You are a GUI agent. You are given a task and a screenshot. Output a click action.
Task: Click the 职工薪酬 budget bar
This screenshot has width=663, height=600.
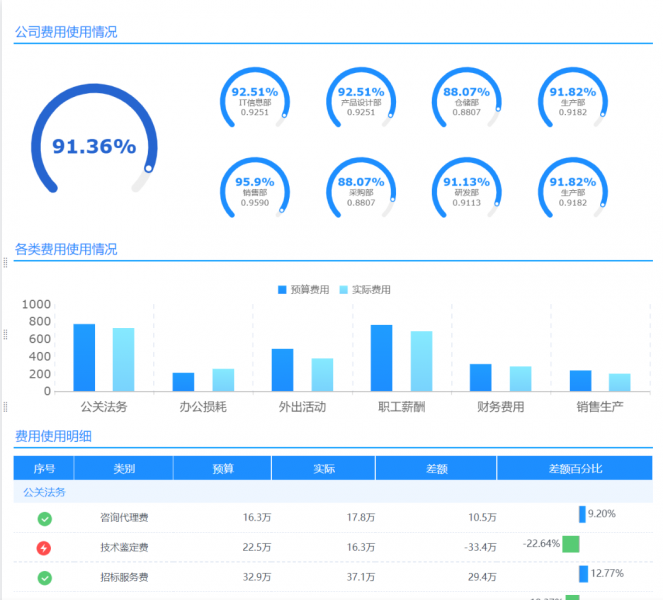[381, 358]
